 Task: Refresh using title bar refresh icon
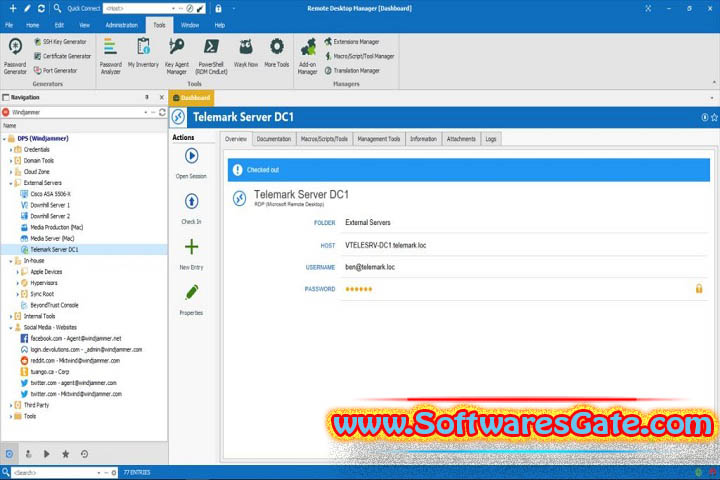[41, 8]
